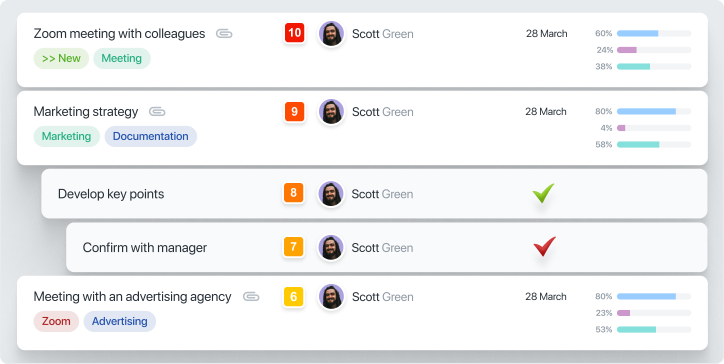724x364 pixels.
Task: Select the priority 9 badge
Action: [295, 111]
